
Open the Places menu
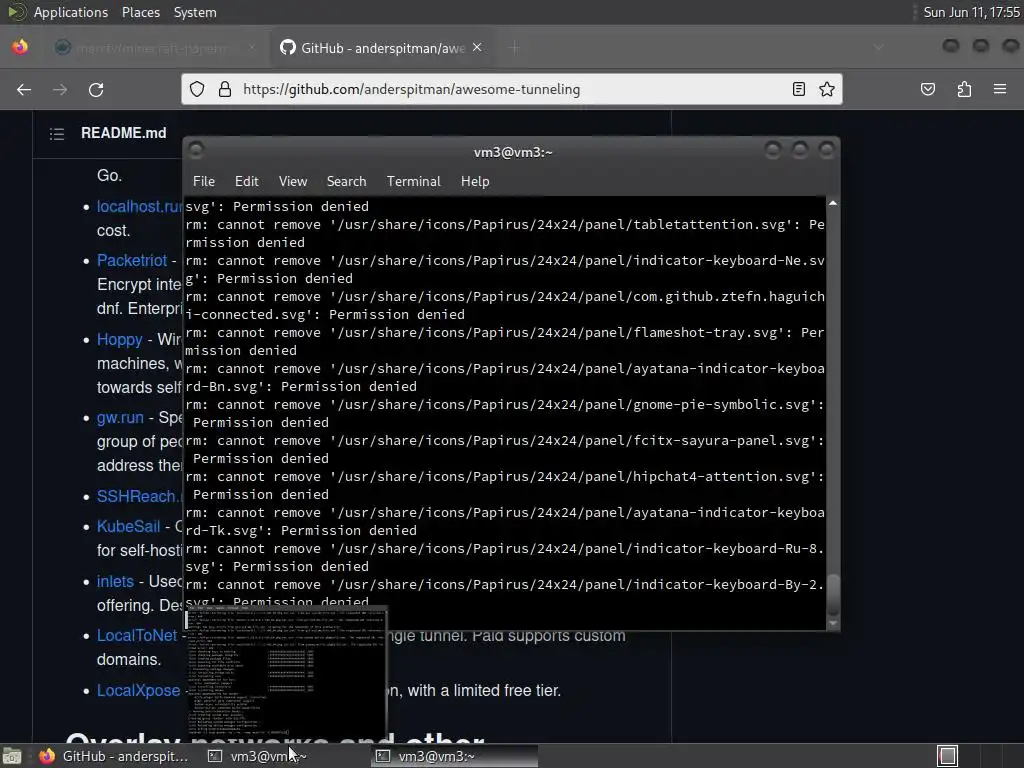click(x=140, y=12)
